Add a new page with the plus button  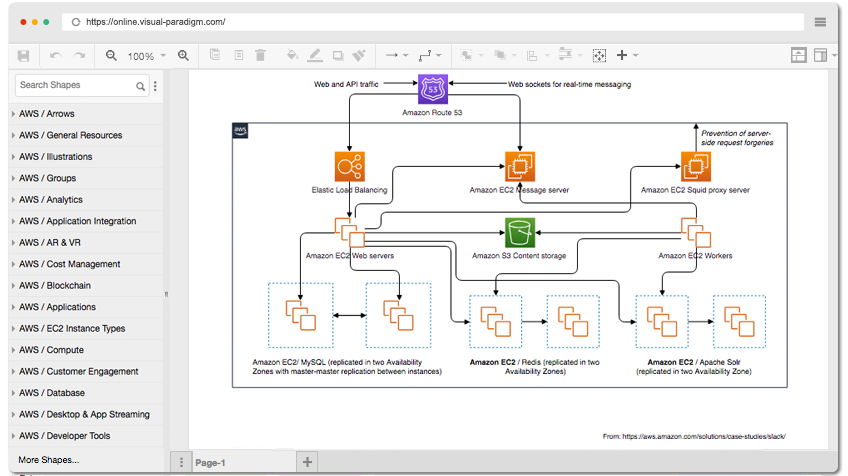[307, 462]
